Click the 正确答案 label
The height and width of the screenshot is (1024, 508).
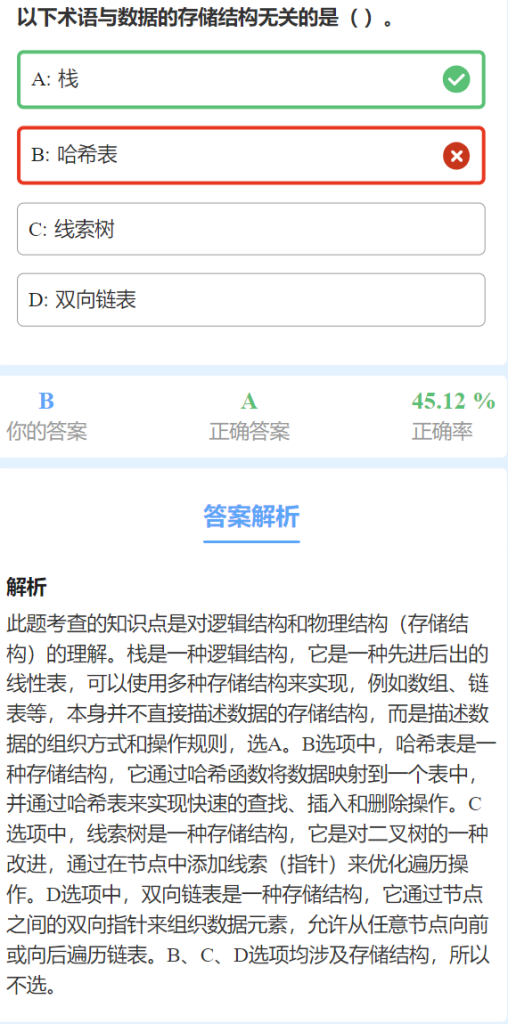point(249,431)
